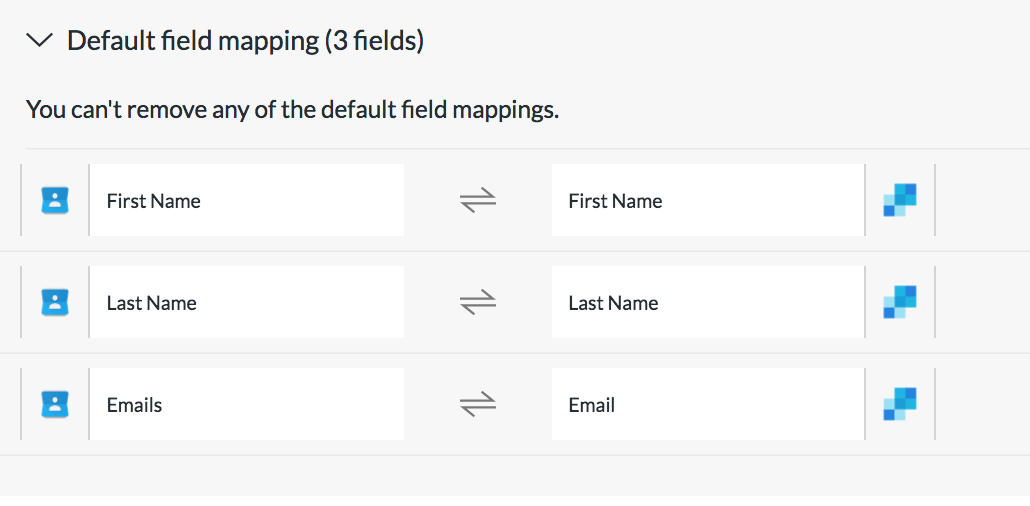Toggle sync direction arrows for Emails mapping
1030x506 pixels.
(x=478, y=404)
